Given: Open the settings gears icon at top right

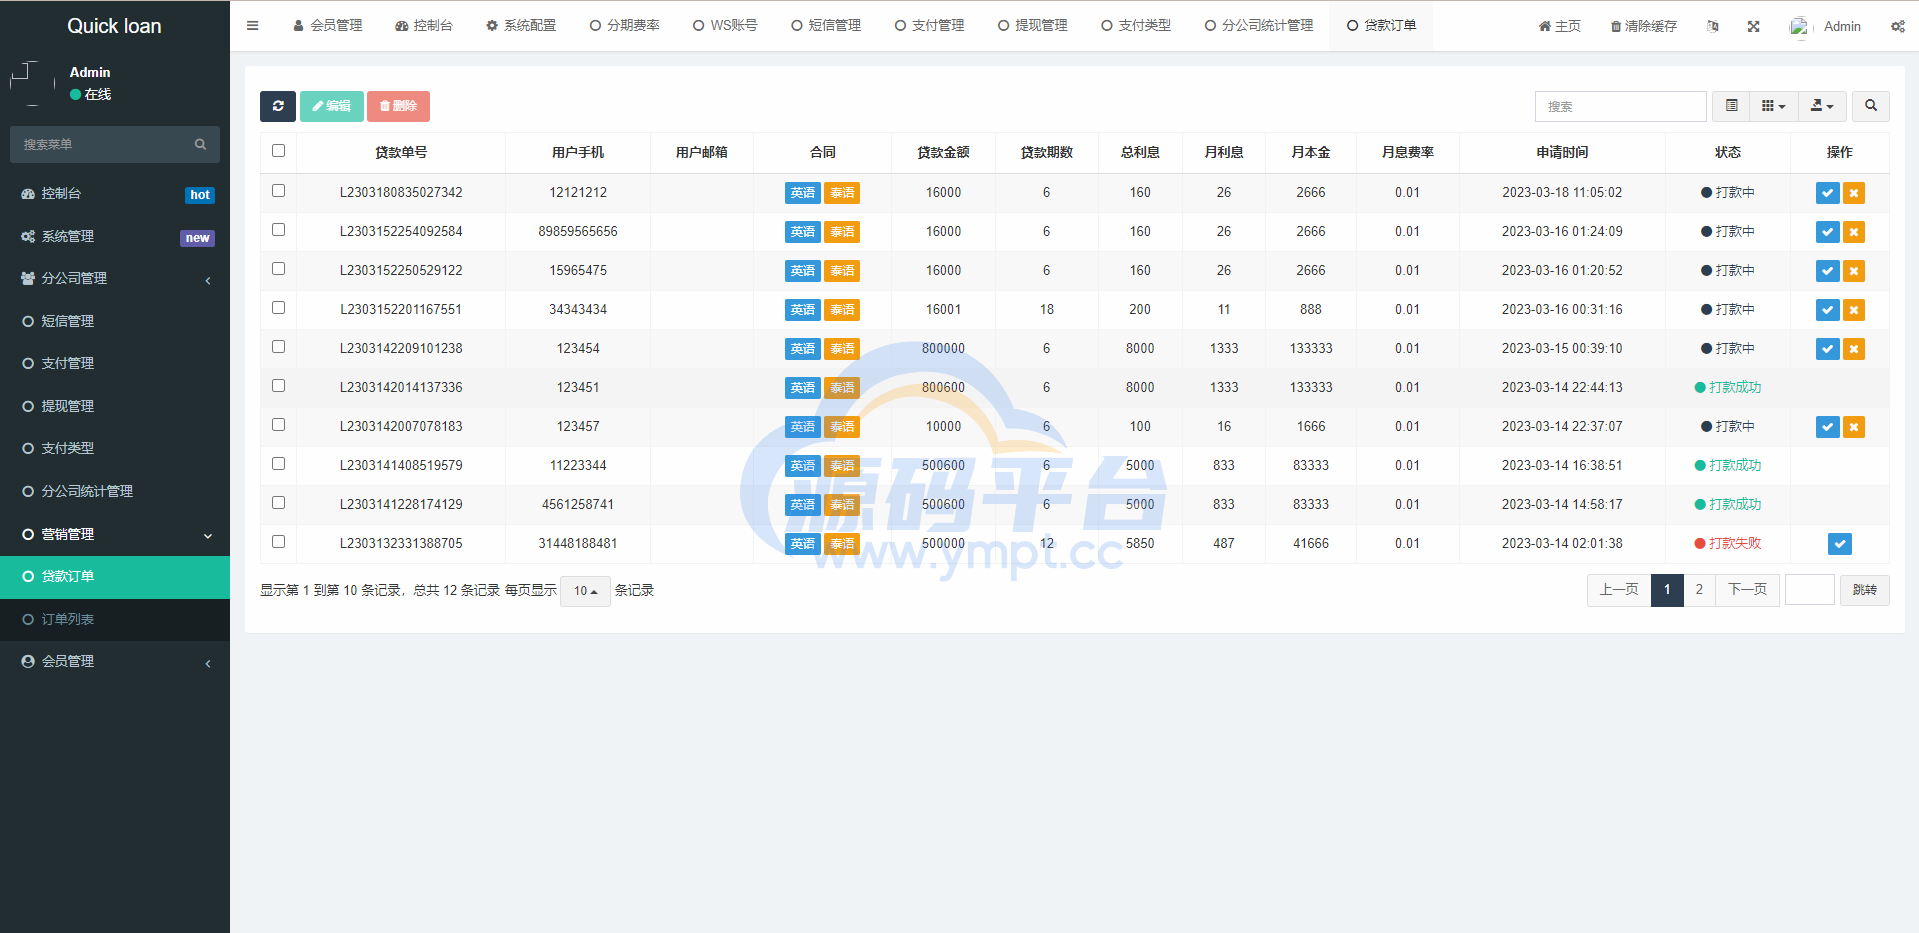Looking at the screenshot, I should click(x=1897, y=26).
